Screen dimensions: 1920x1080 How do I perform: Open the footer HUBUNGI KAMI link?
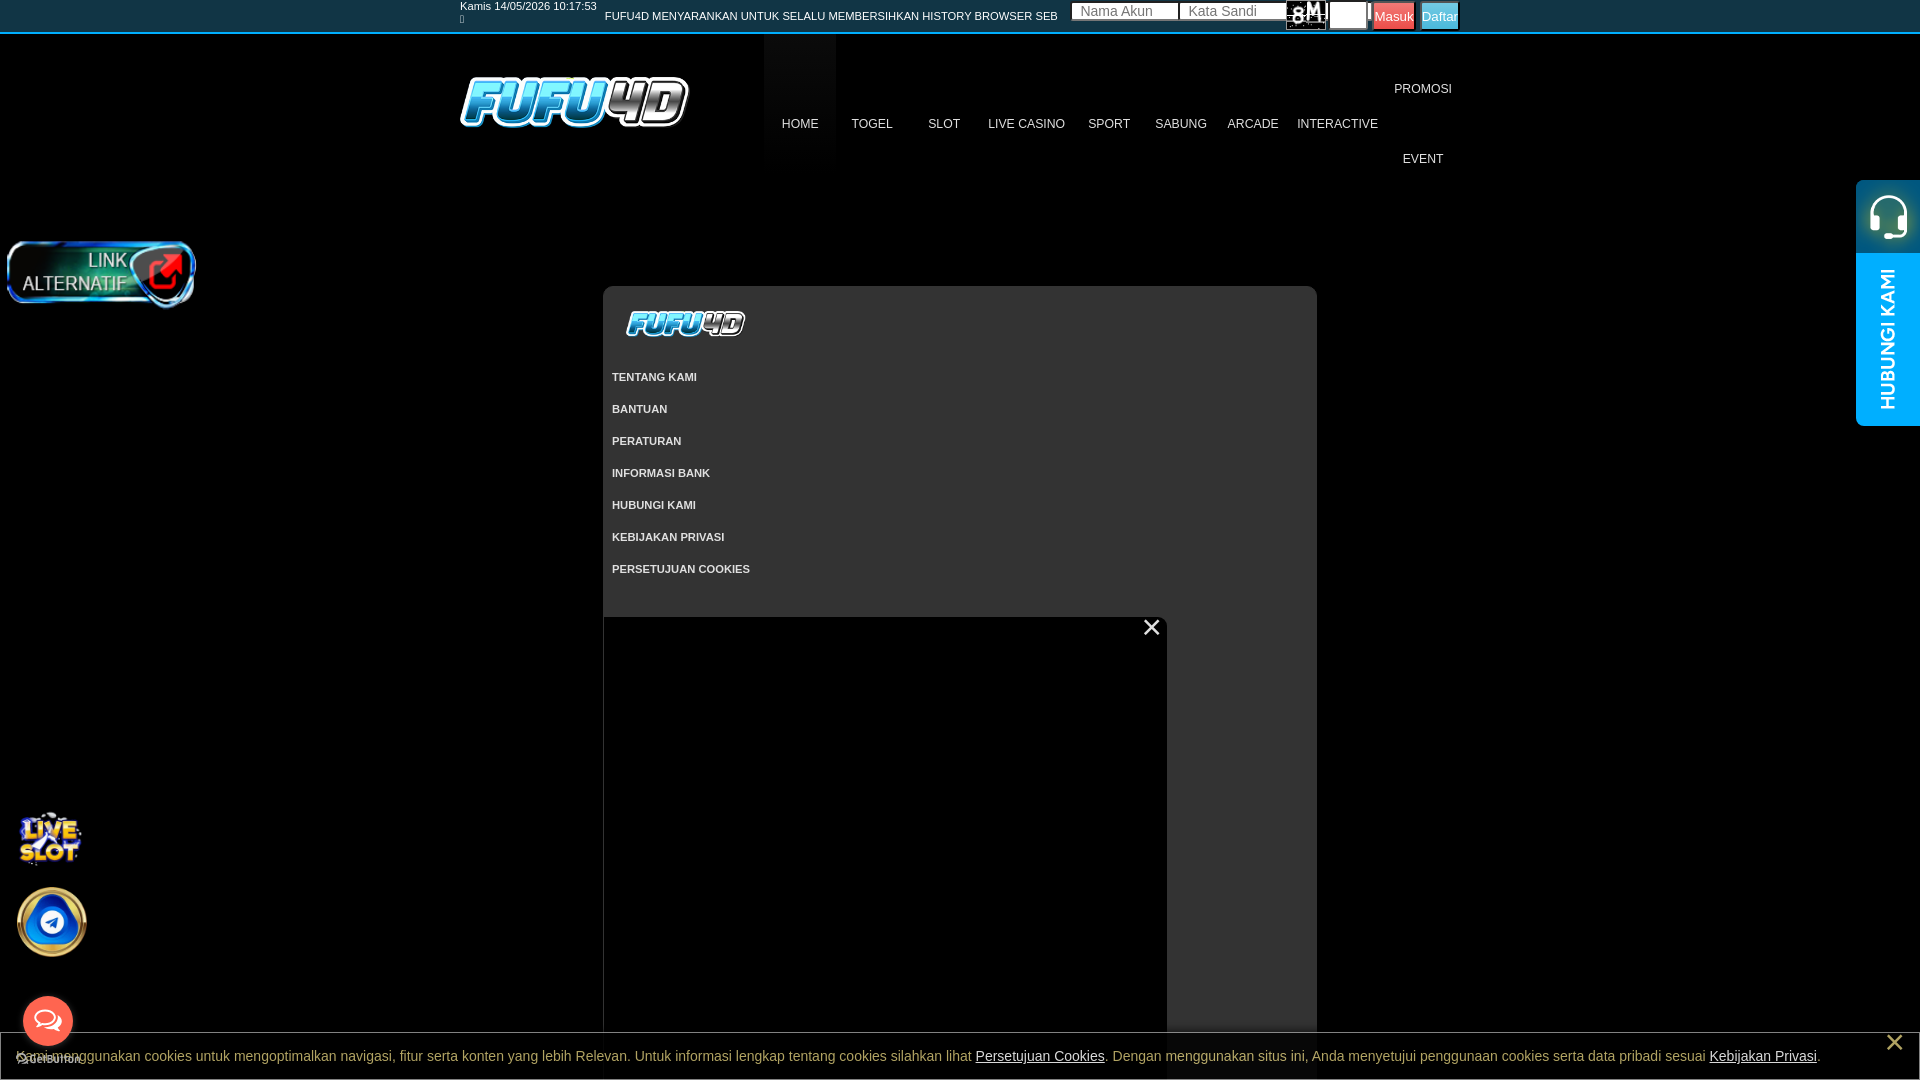[654, 505]
